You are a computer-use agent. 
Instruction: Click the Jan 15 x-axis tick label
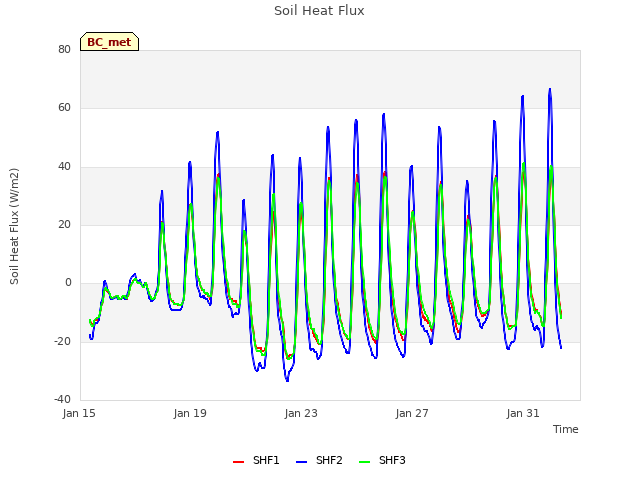[x=79, y=413]
